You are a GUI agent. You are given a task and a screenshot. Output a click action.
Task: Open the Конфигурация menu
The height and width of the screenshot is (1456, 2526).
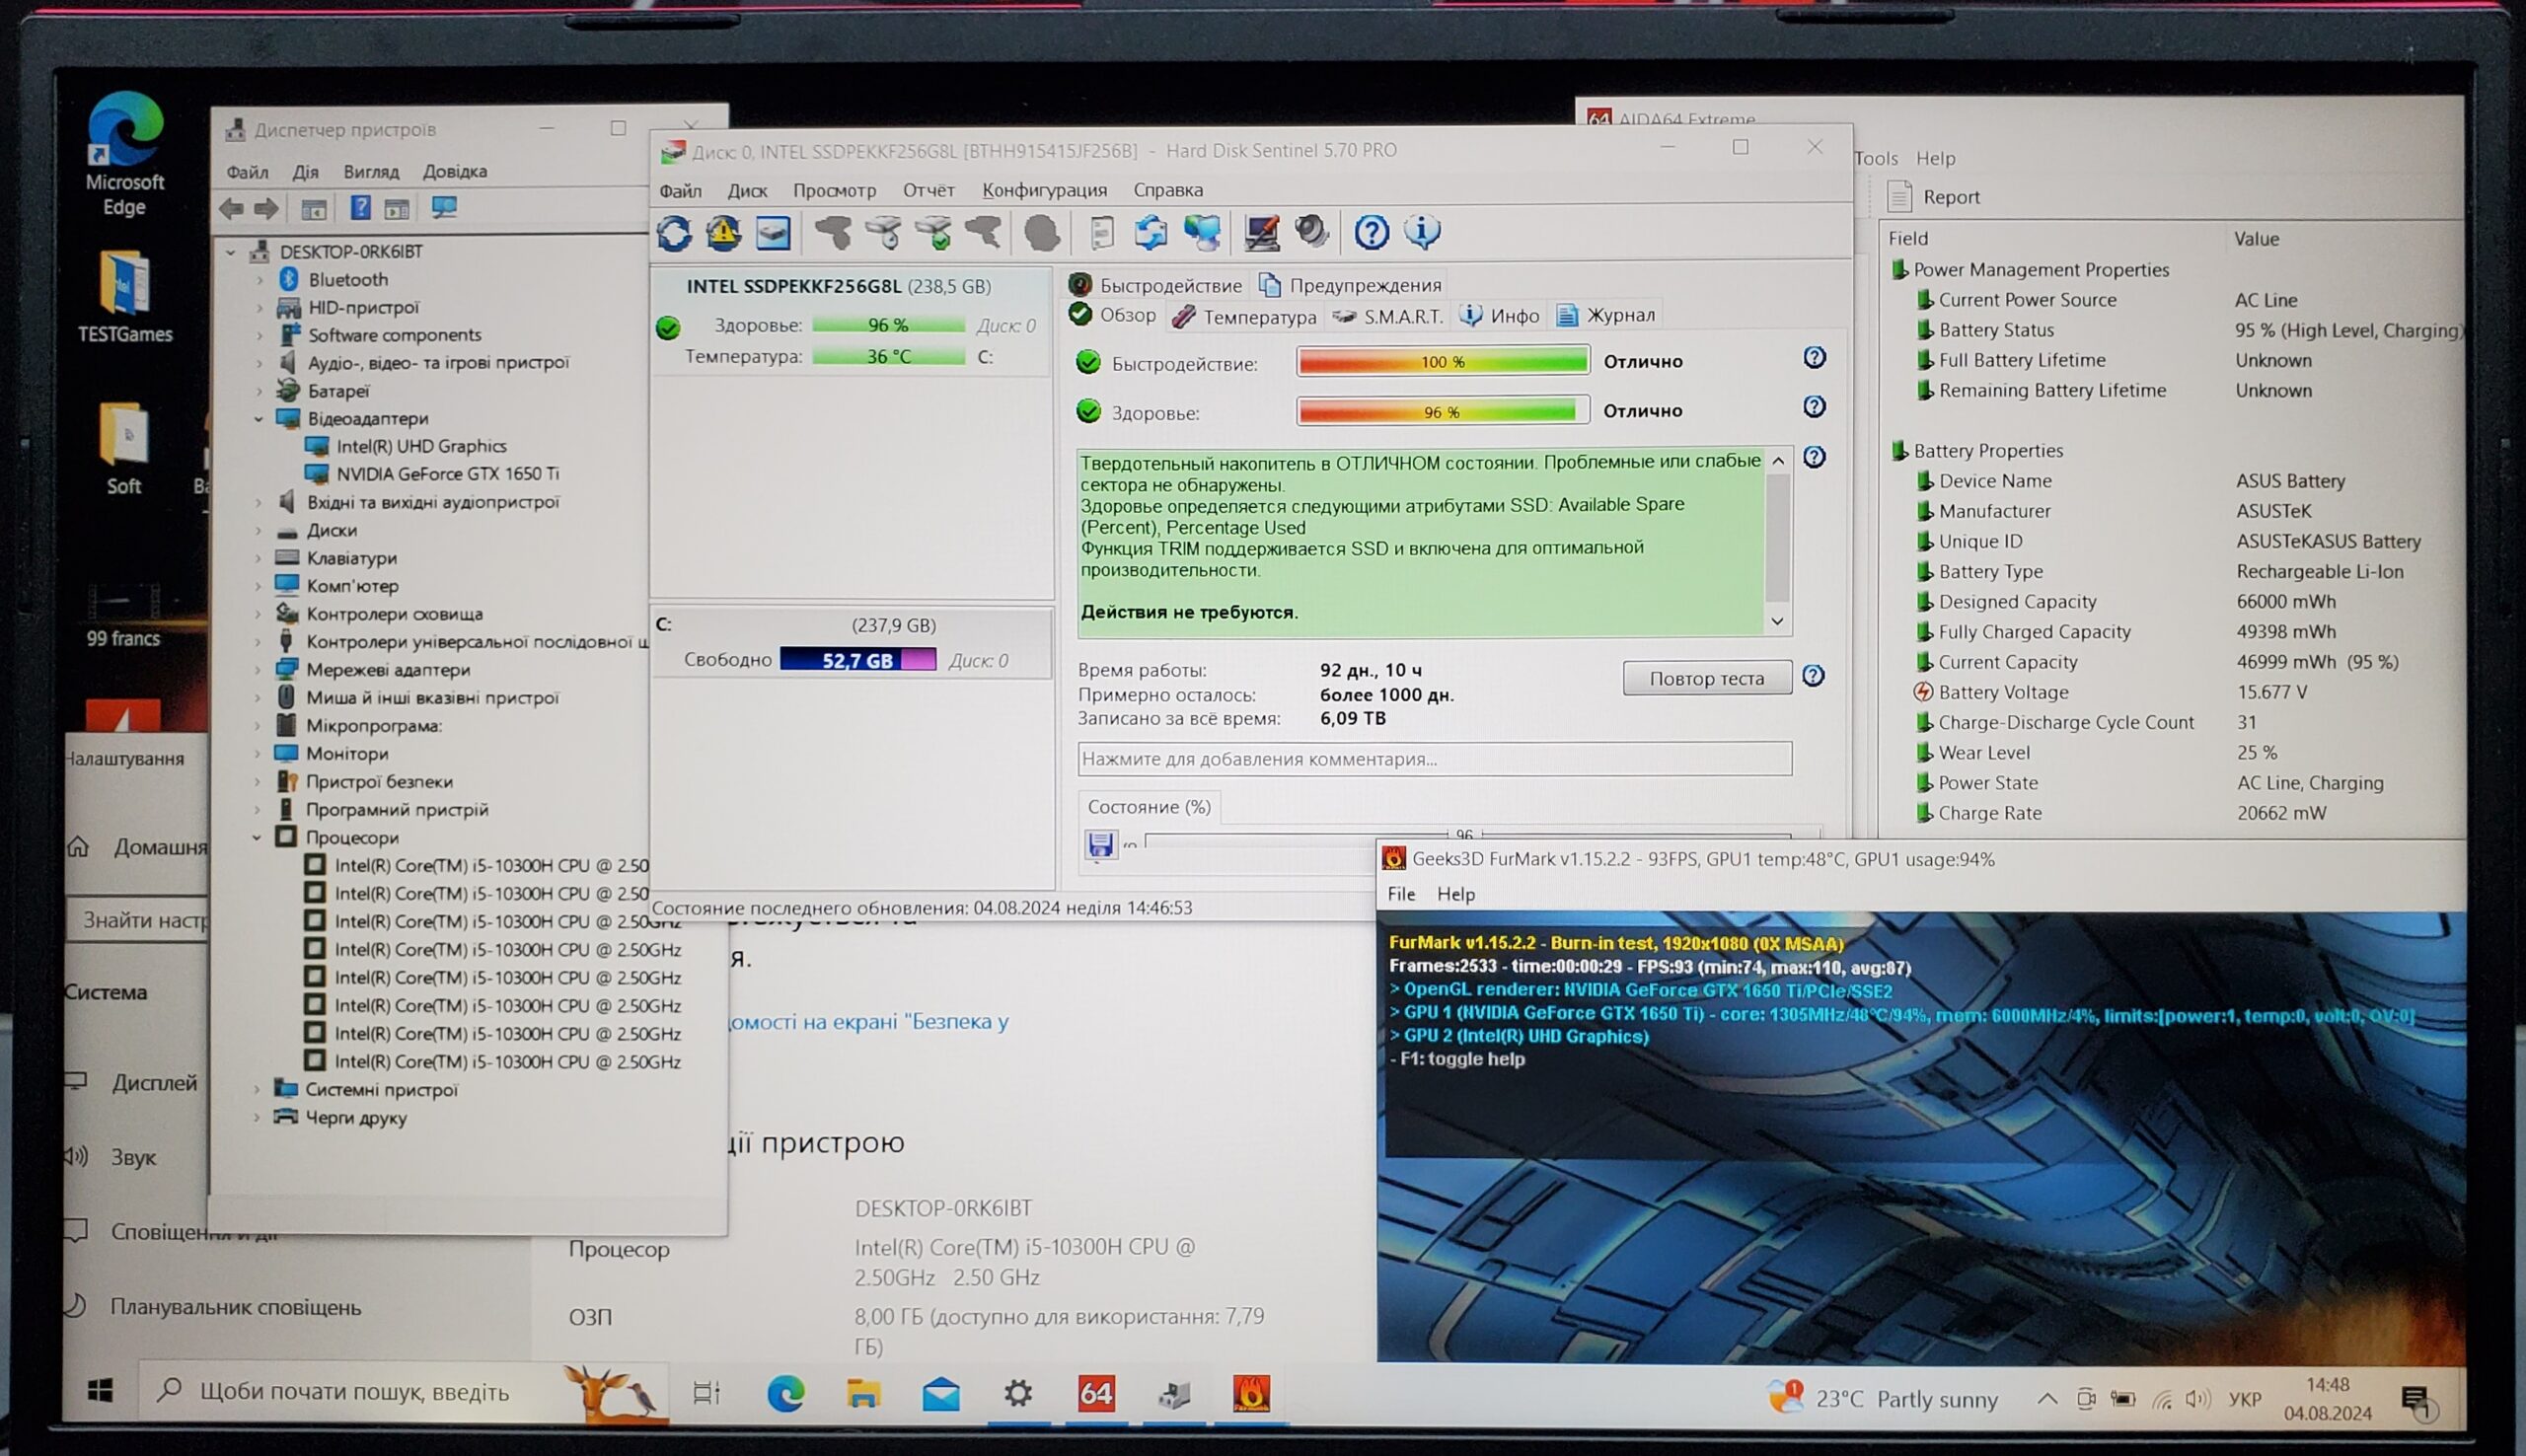coord(1044,190)
